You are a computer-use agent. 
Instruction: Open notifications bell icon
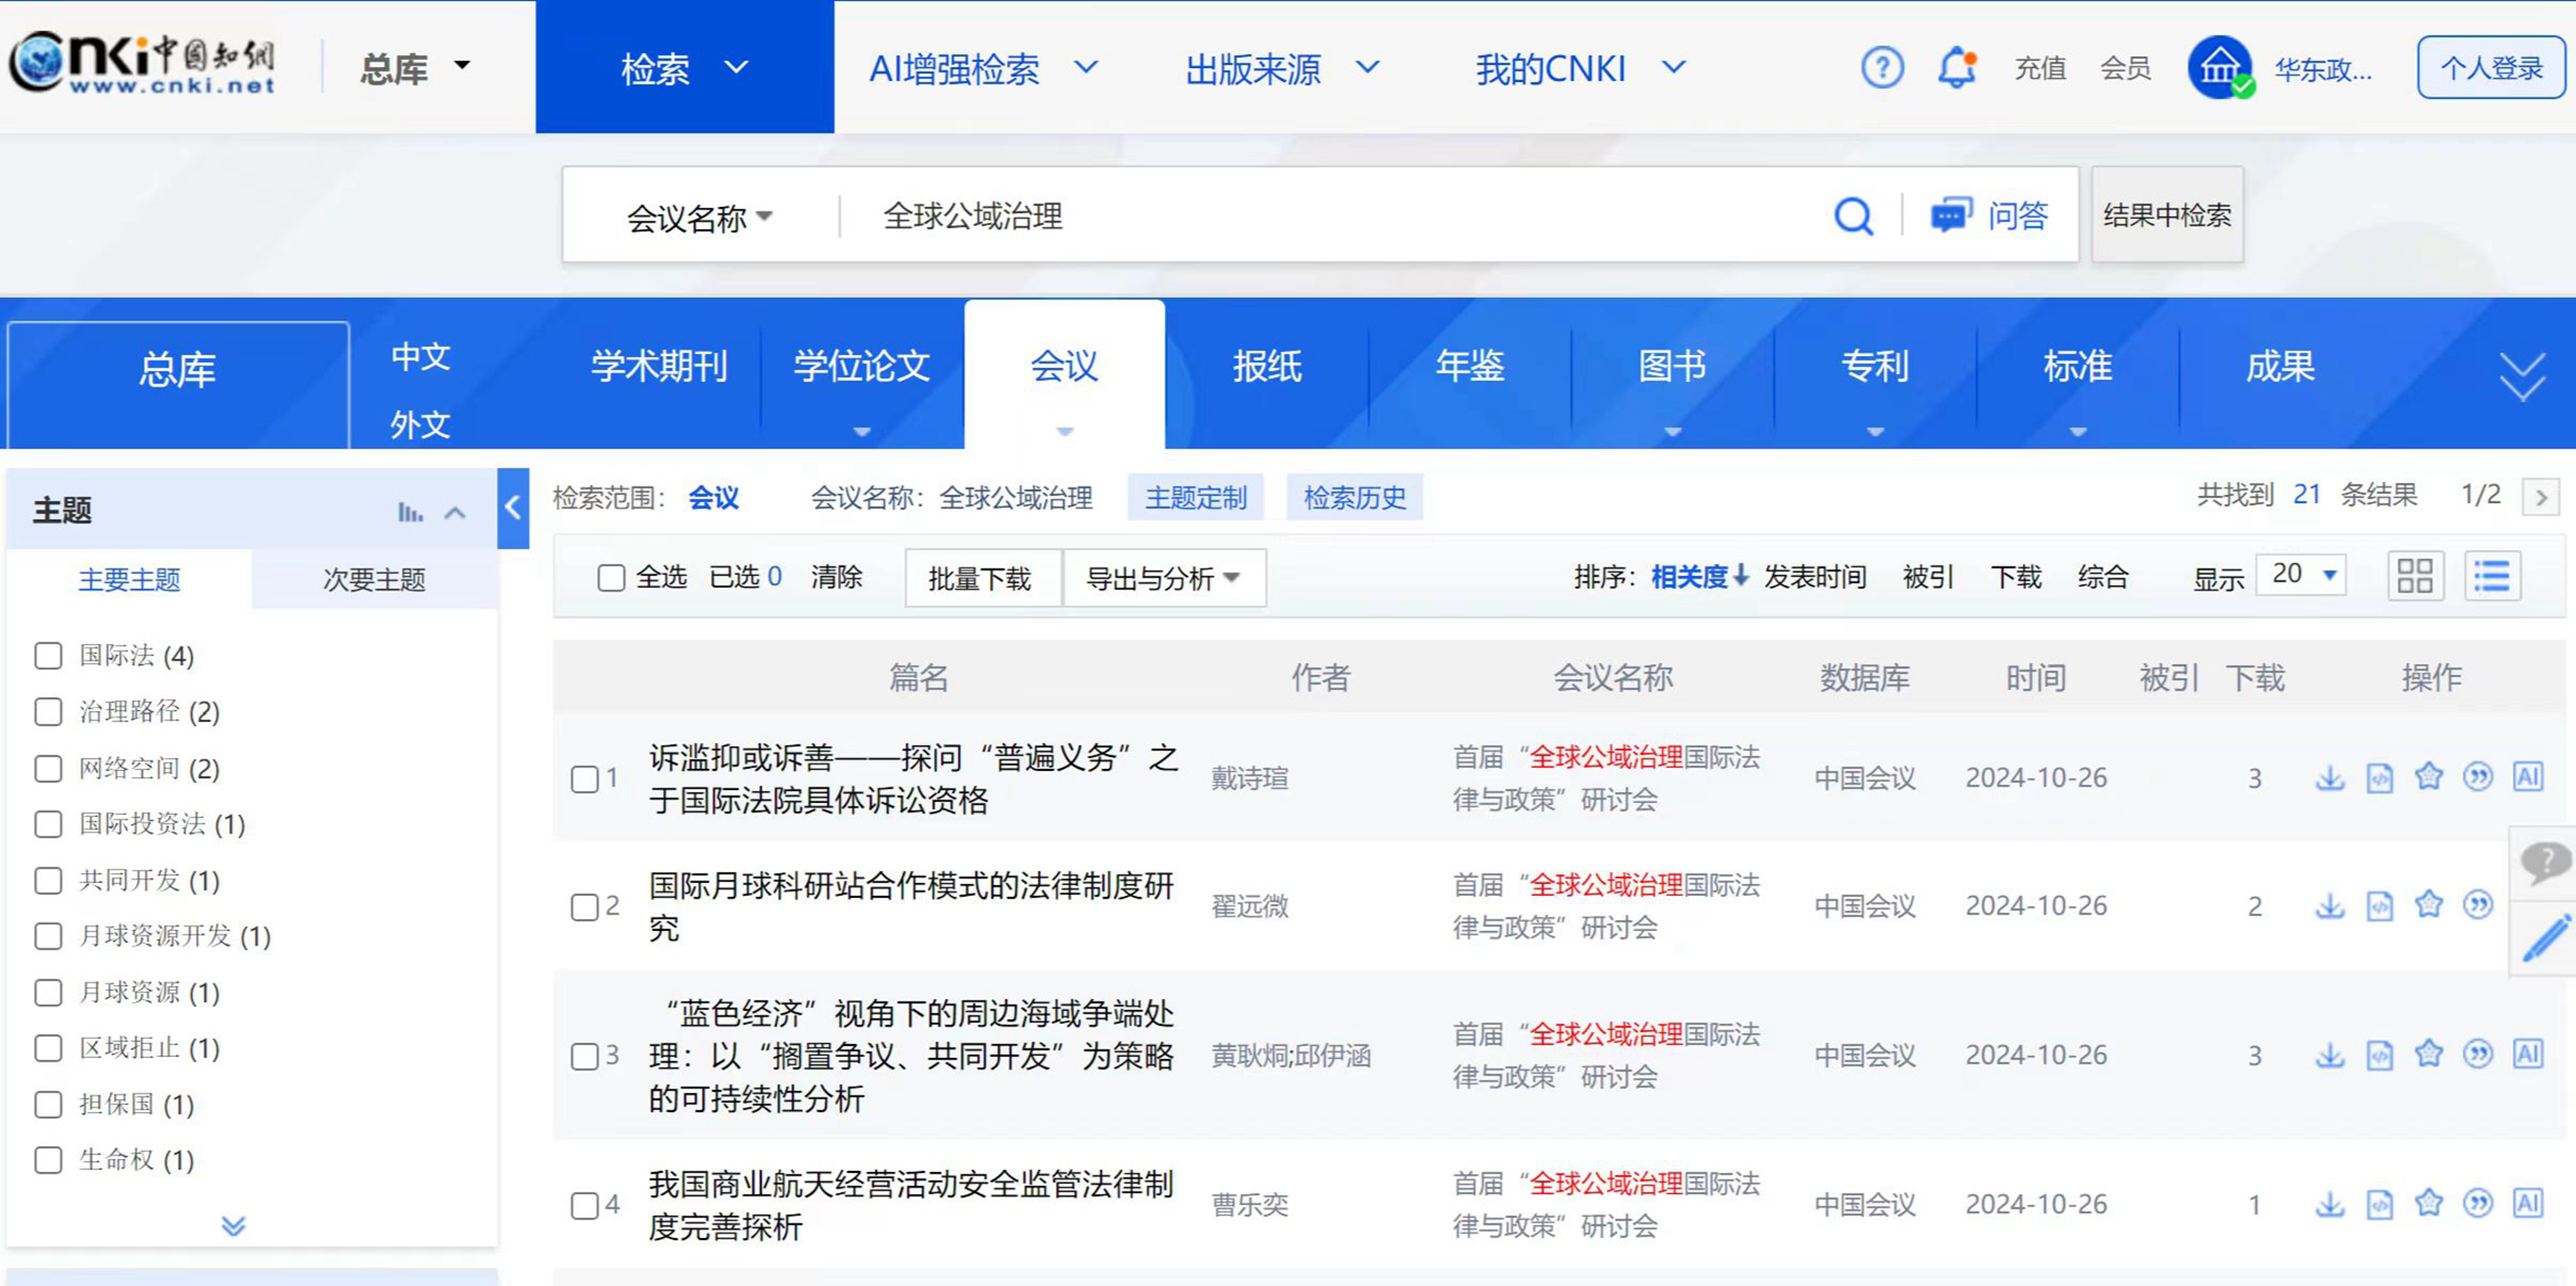(x=1956, y=68)
